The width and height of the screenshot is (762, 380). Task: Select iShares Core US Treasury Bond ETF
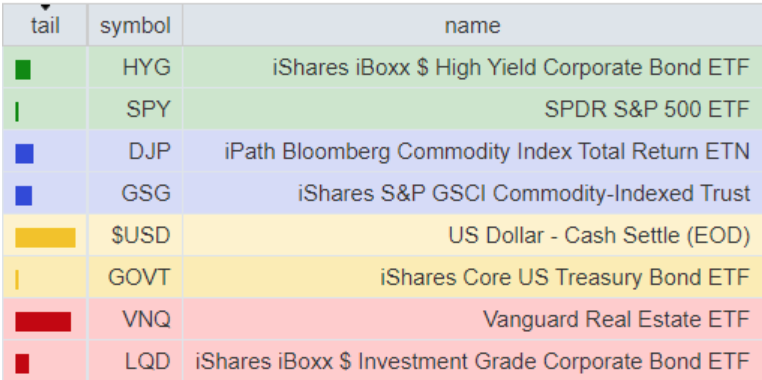click(x=565, y=277)
